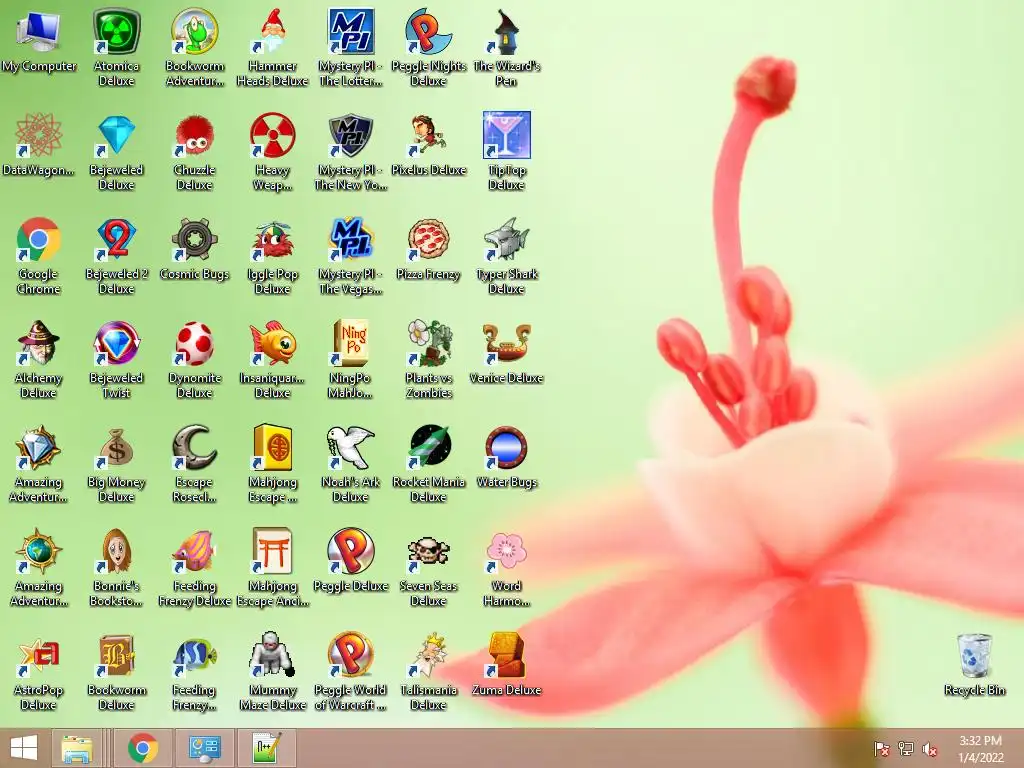Open Google Chrome desktop shortcut
Image resolution: width=1024 pixels, height=768 pixels.
pos(39,240)
